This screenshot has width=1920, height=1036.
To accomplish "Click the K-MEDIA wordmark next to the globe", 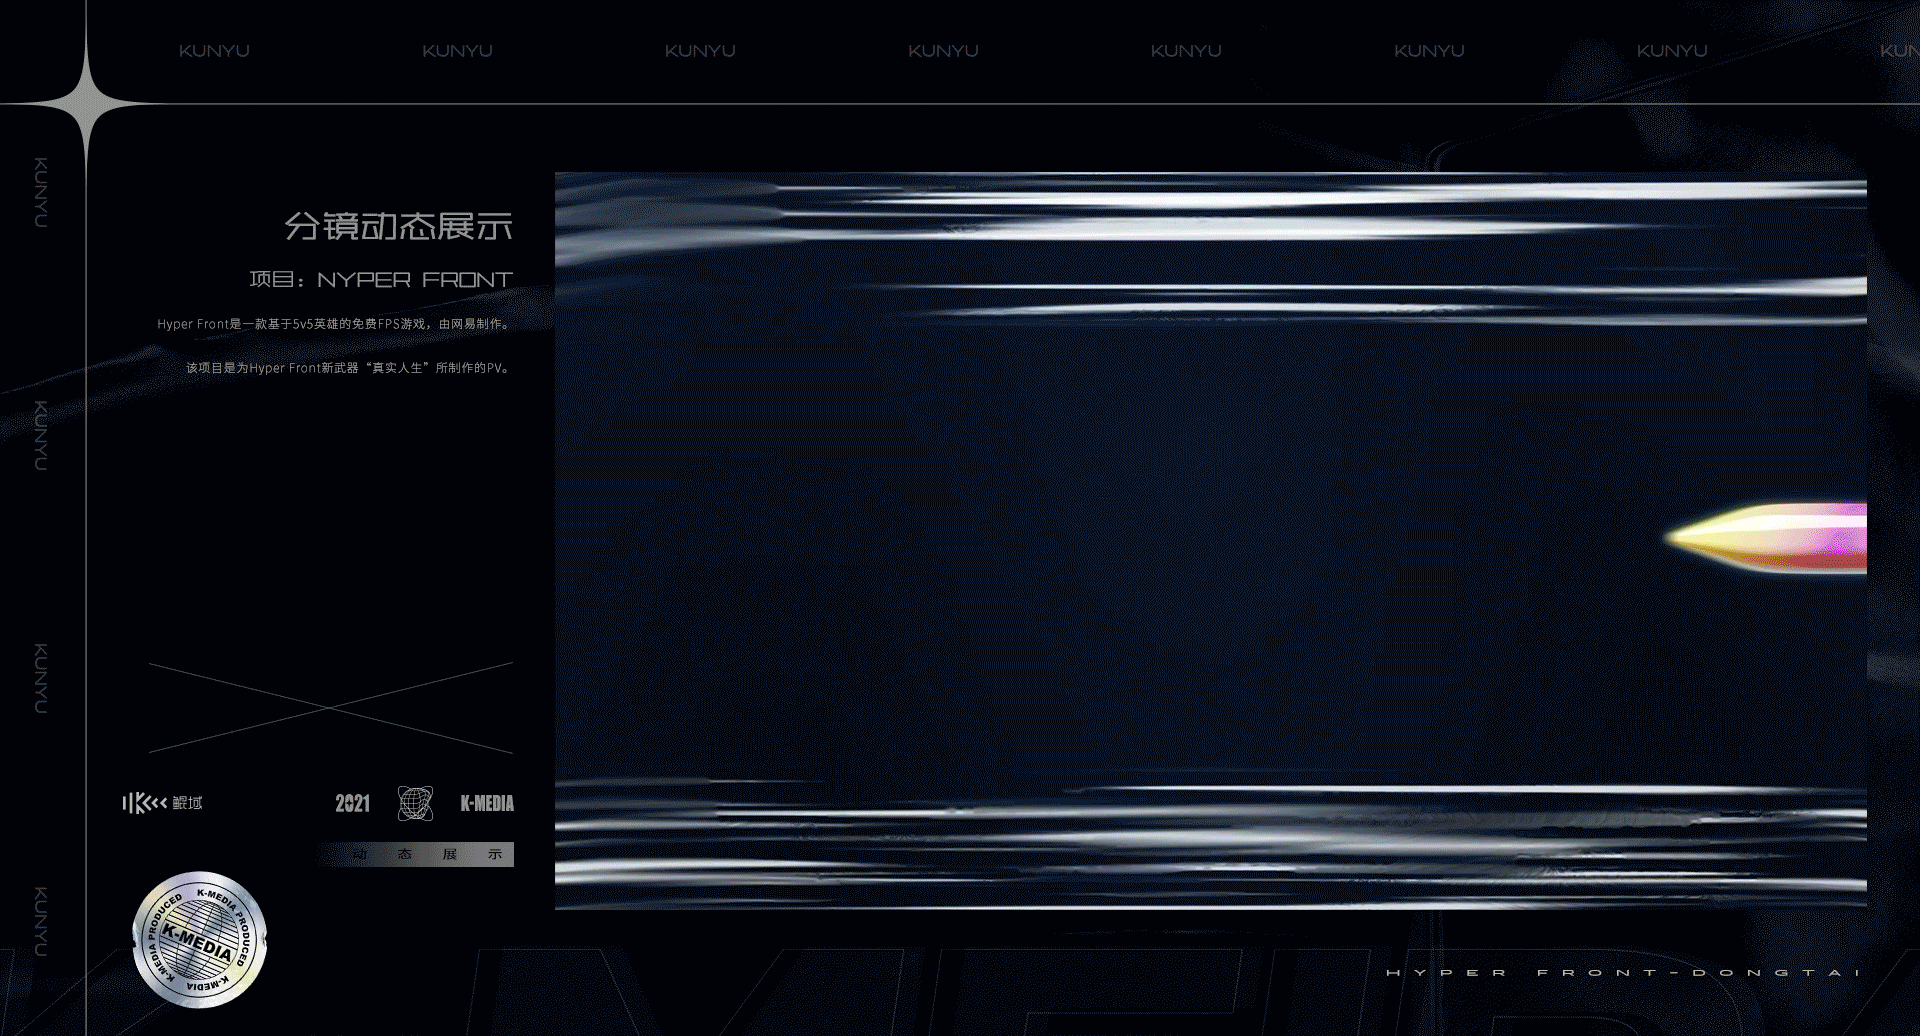I will (x=487, y=803).
